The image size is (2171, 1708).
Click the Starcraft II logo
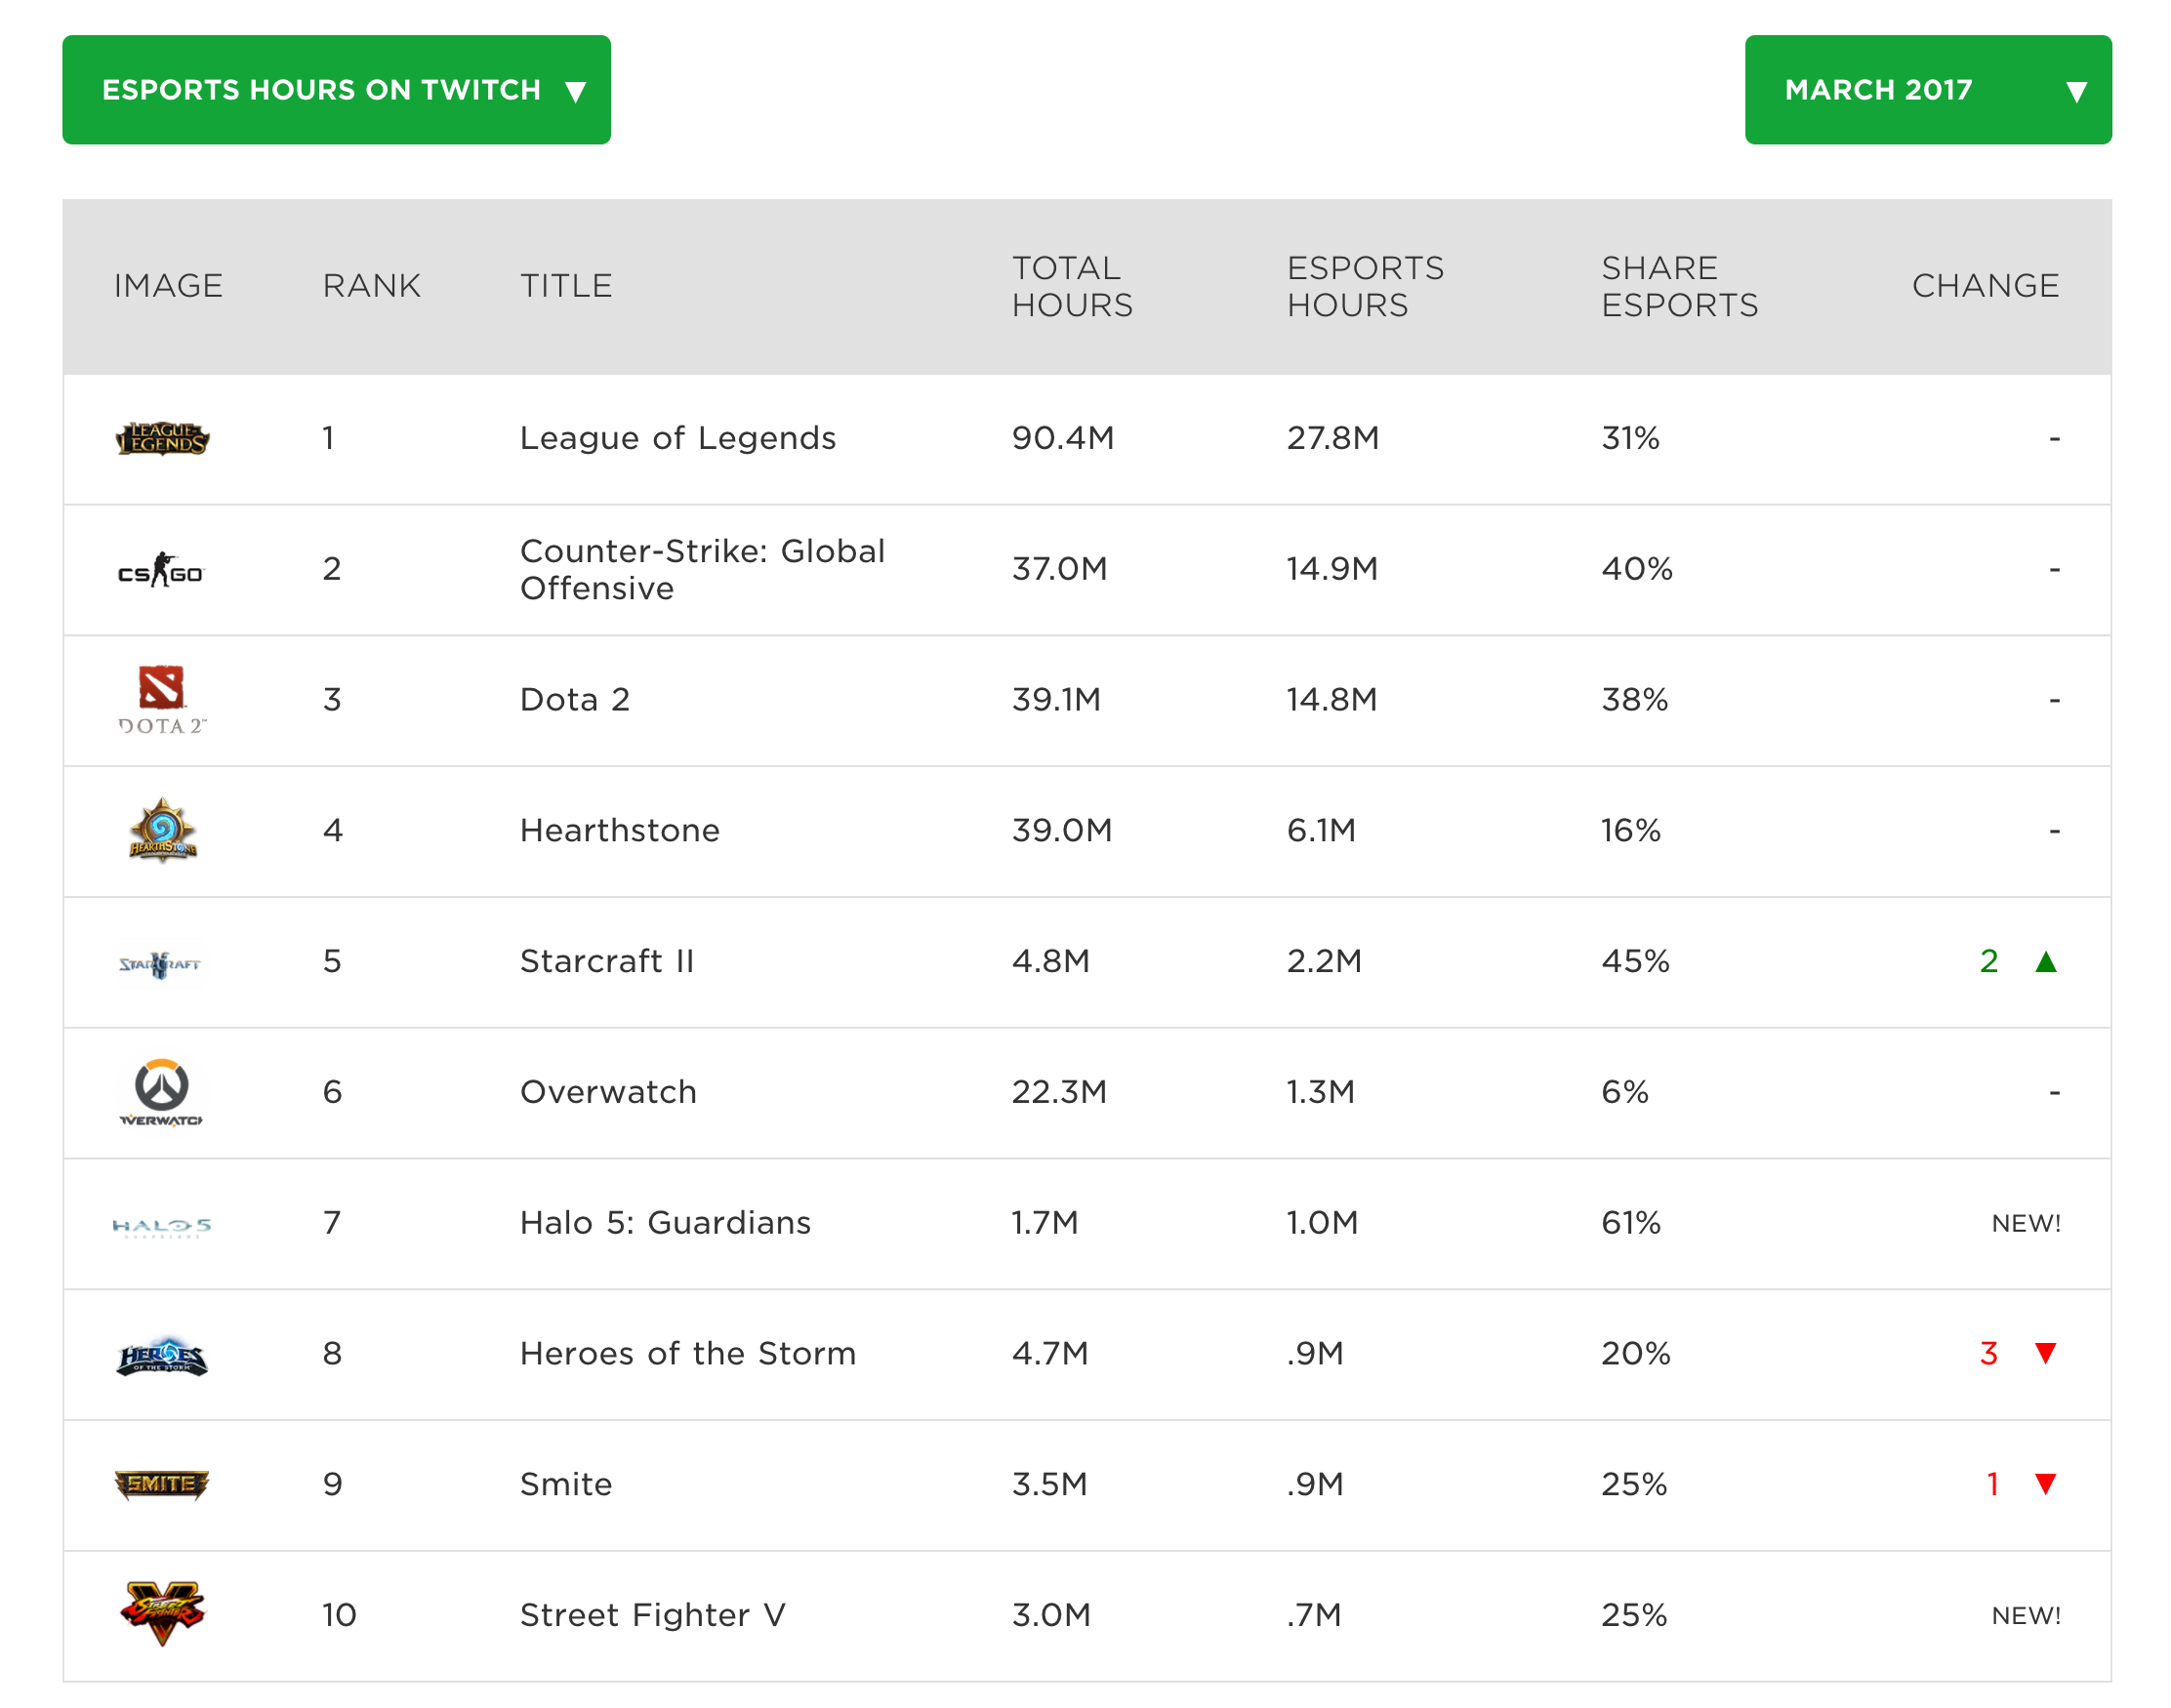(x=160, y=962)
